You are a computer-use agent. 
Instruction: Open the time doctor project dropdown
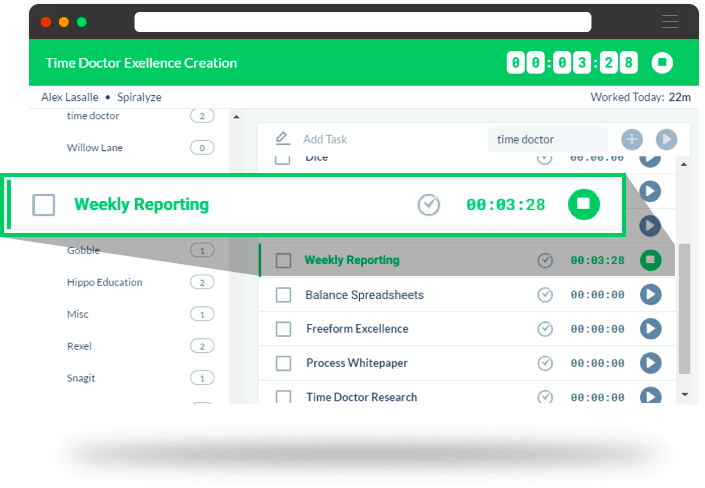click(x=548, y=139)
